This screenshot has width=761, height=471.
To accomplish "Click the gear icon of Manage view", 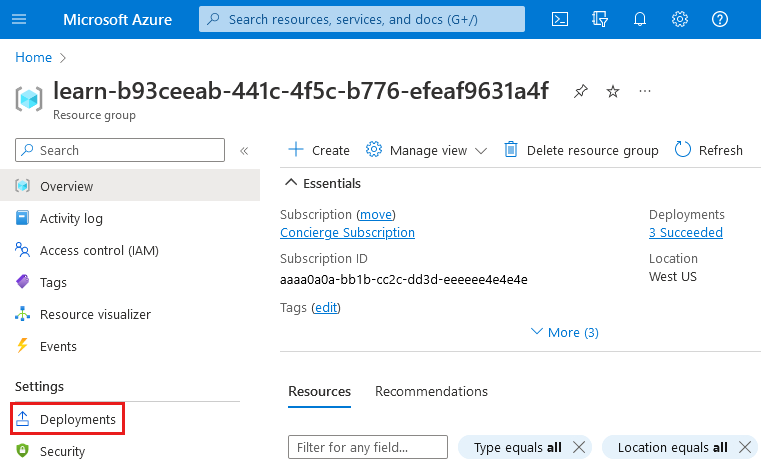I will [374, 150].
